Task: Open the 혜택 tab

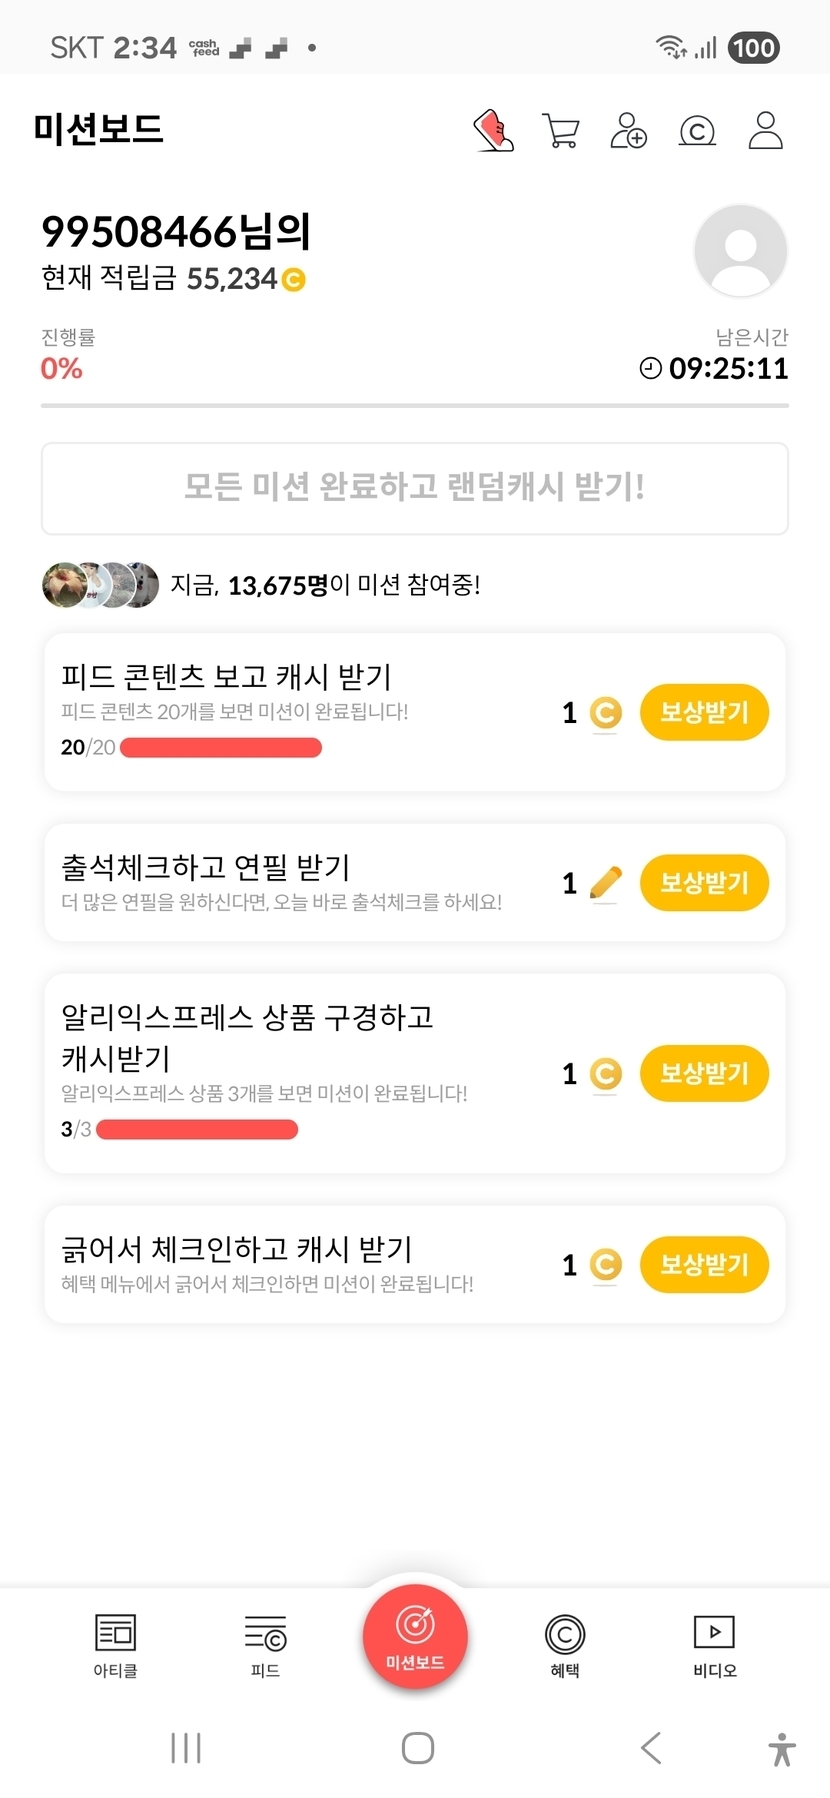Action: click(x=565, y=1645)
